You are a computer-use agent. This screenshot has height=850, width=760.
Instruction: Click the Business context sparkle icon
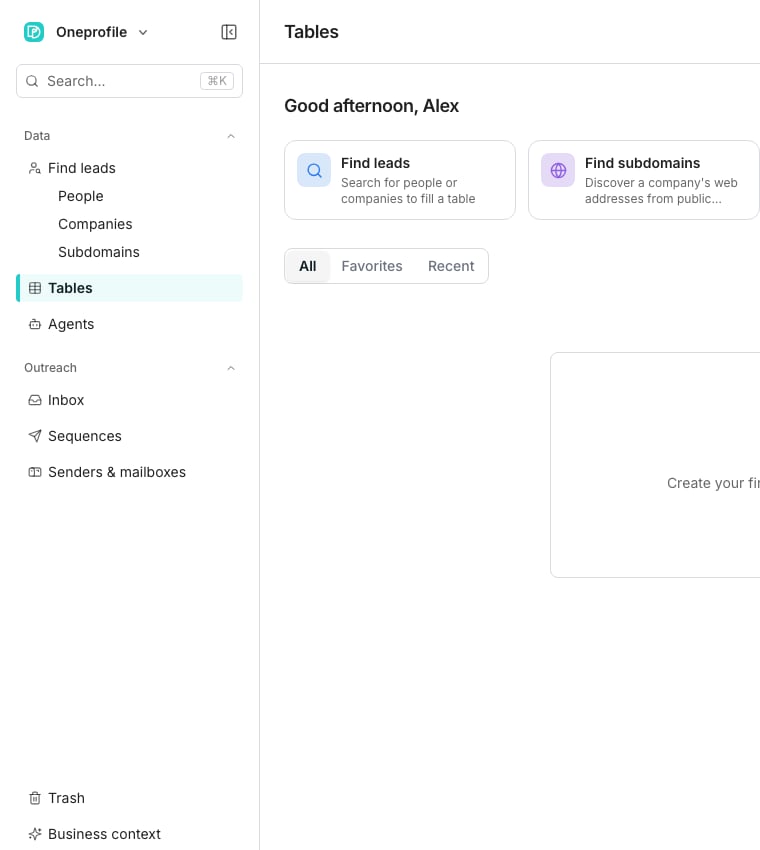35,834
